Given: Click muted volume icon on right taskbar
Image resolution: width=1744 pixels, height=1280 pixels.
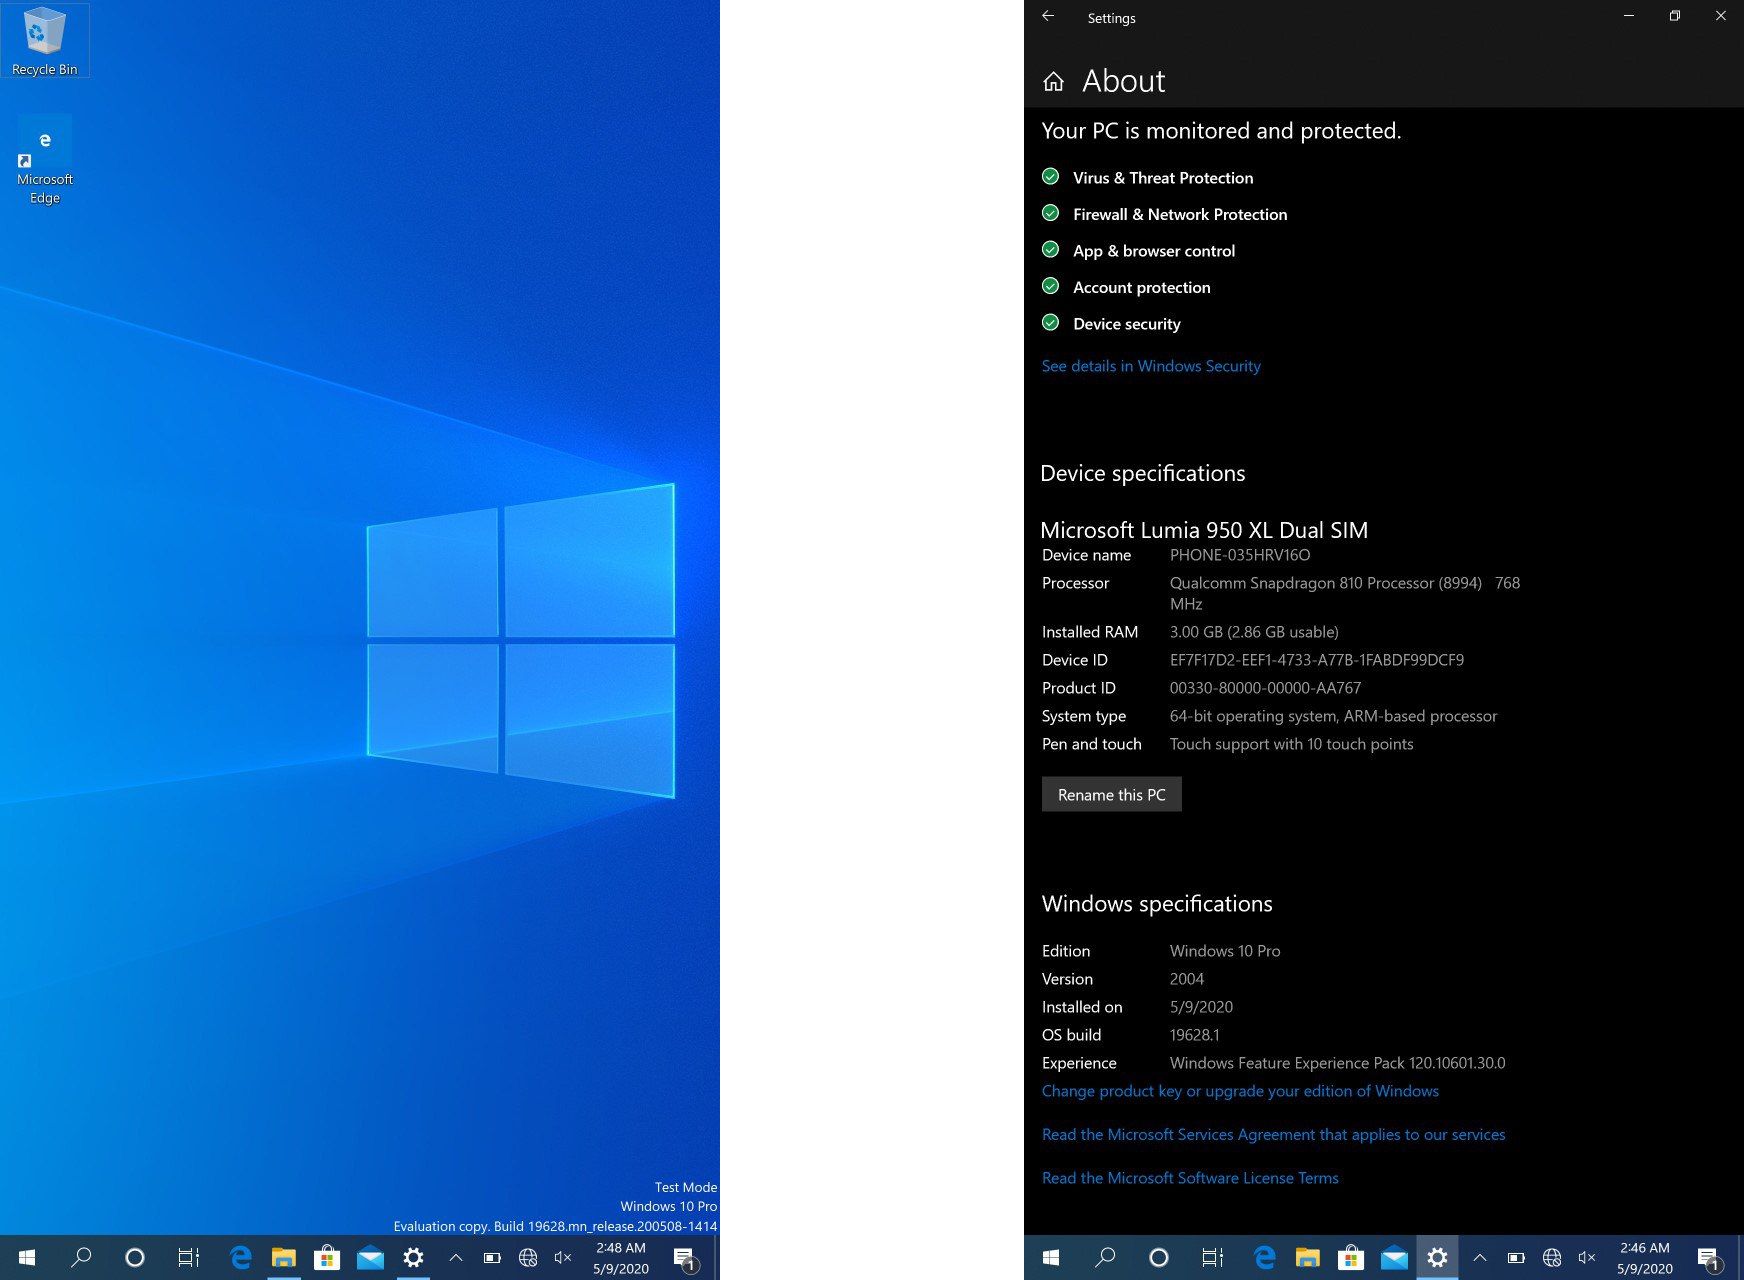Looking at the screenshot, I should pyautogui.click(x=1587, y=1257).
